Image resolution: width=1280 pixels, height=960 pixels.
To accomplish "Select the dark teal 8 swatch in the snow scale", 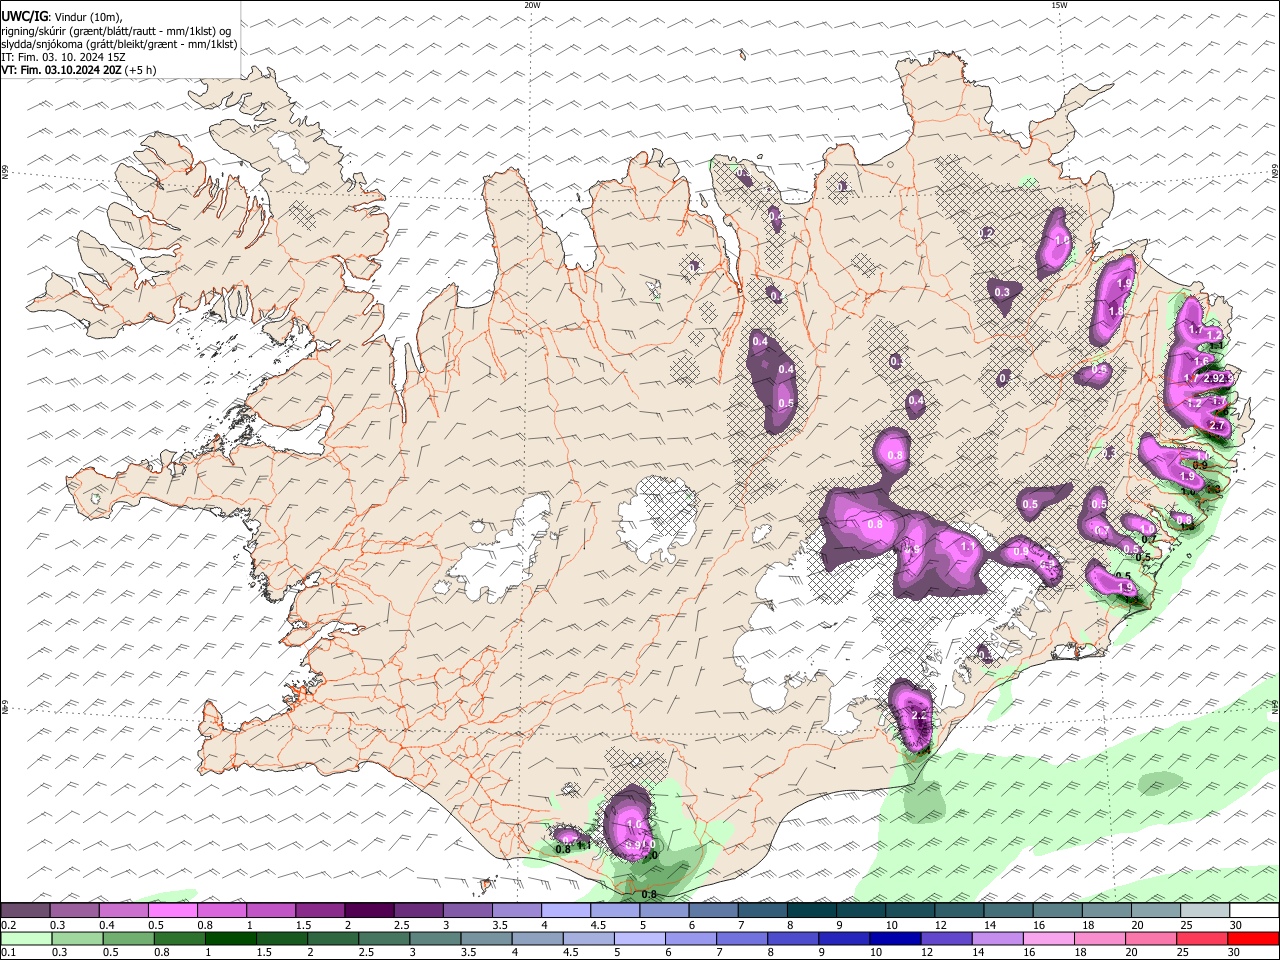I will (x=811, y=910).
